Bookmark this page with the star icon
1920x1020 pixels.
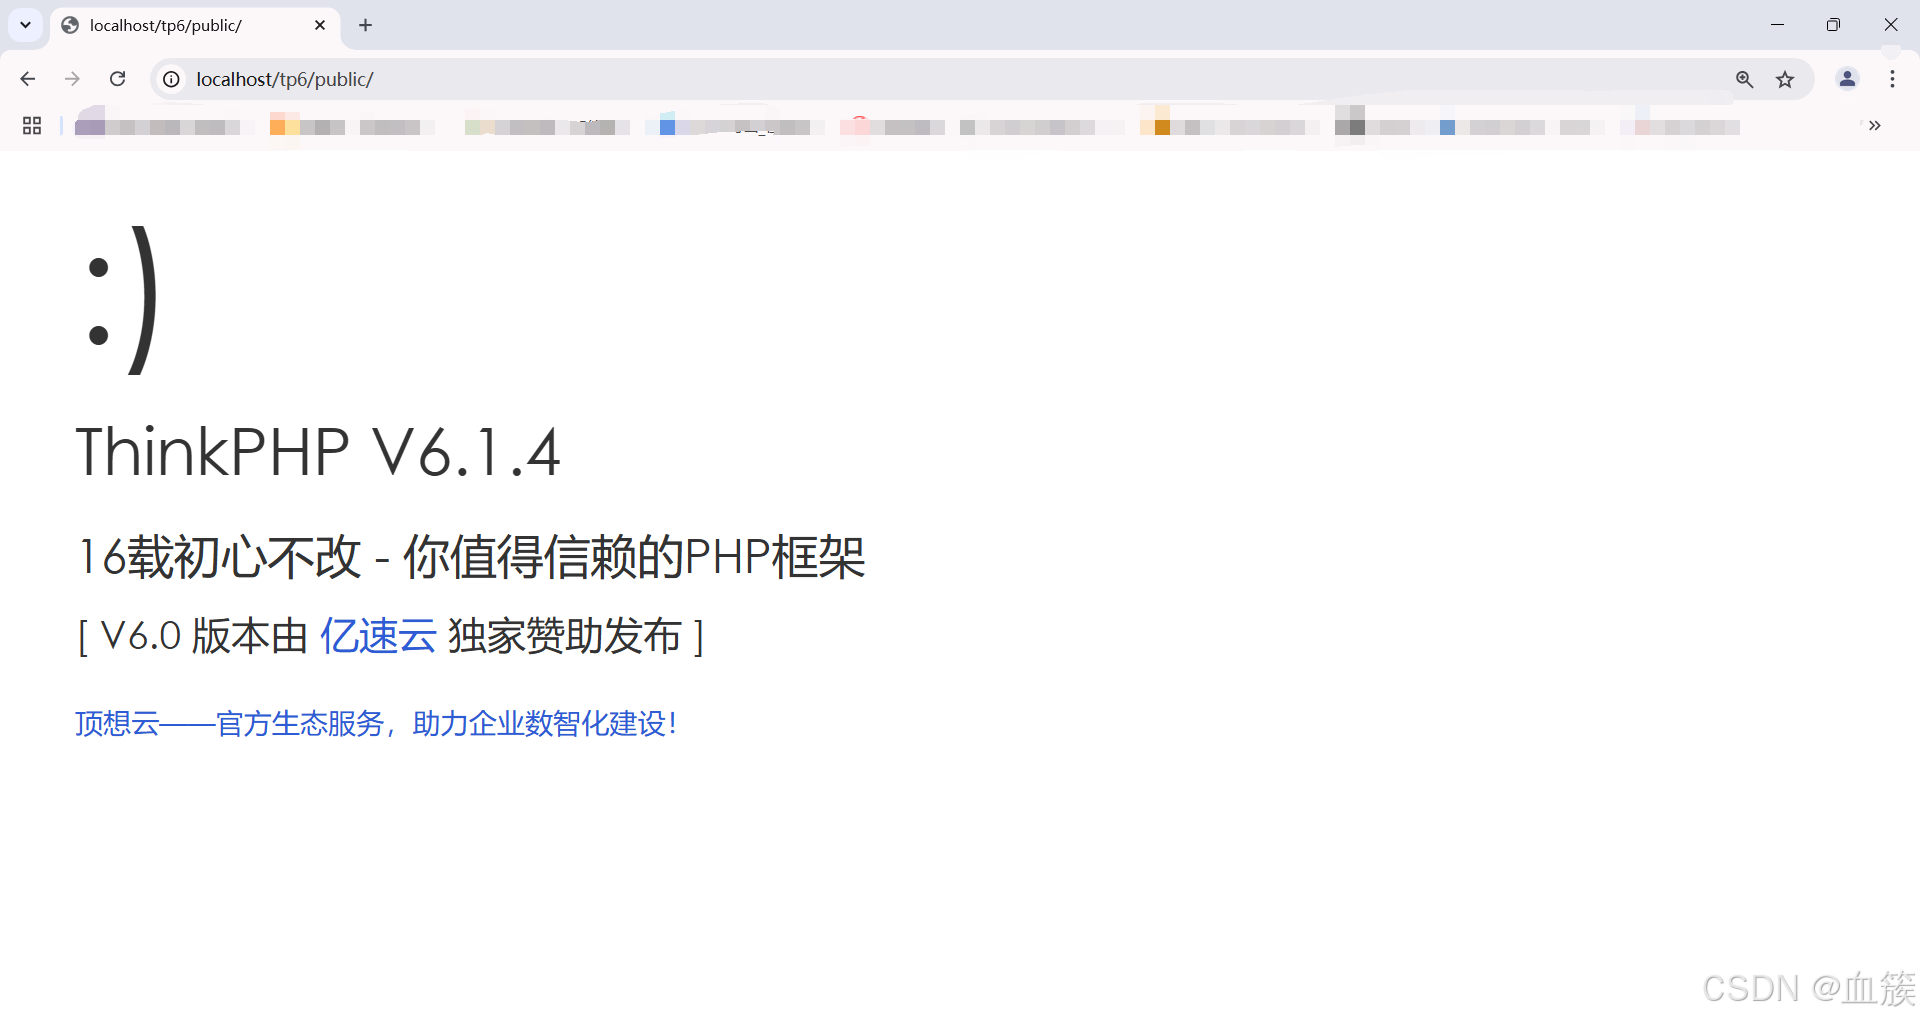coord(1785,79)
